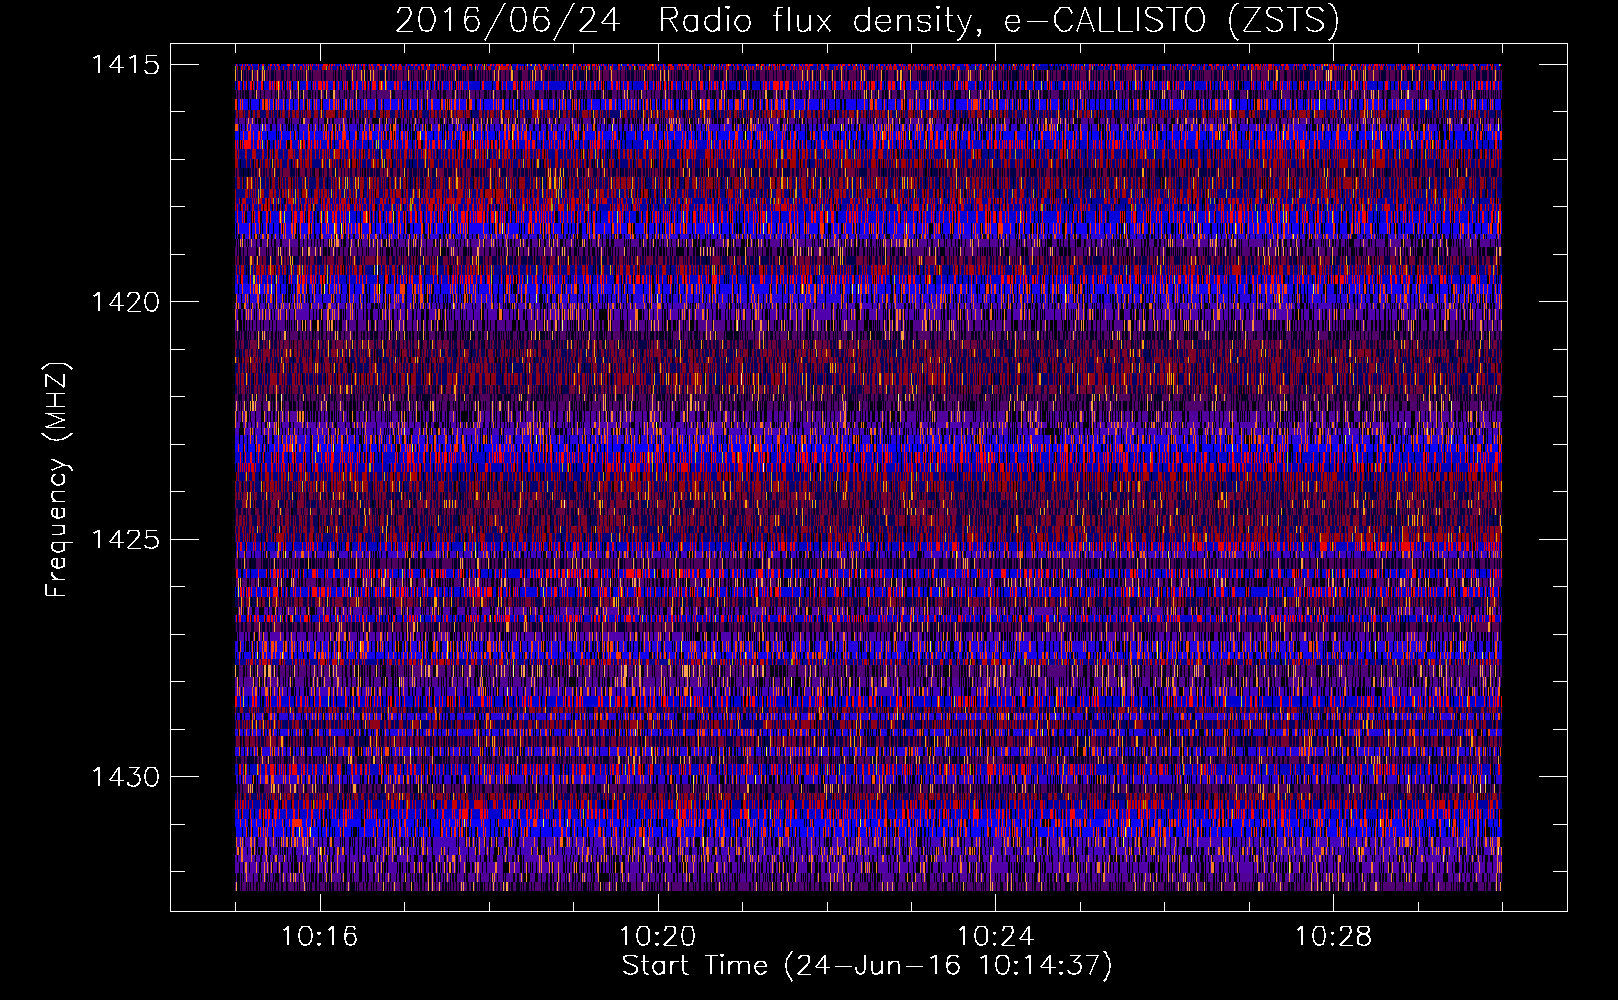Select the 1420 frequency axis label
Screen dimensions: 1618x1000
pyautogui.click(x=125, y=302)
